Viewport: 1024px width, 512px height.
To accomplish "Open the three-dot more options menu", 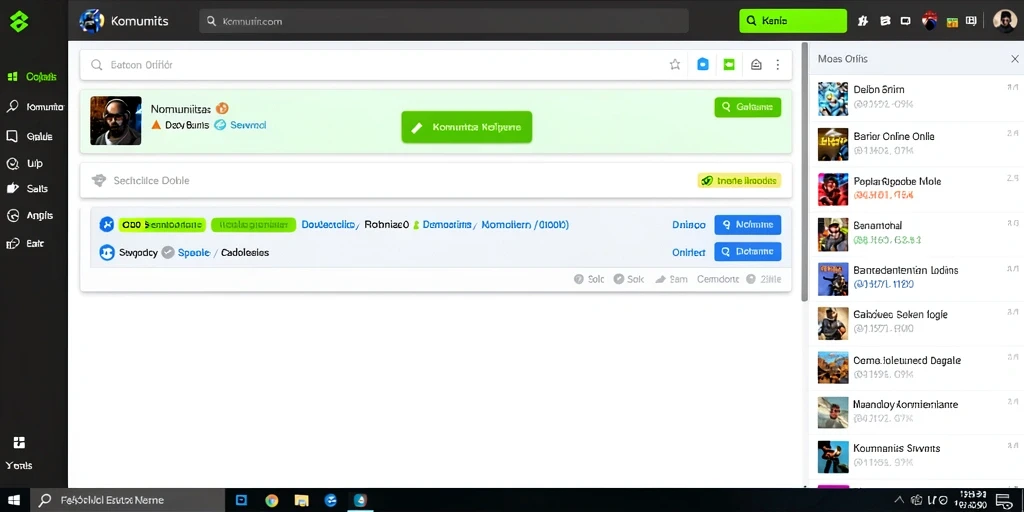I will click(x=777, y=65).
